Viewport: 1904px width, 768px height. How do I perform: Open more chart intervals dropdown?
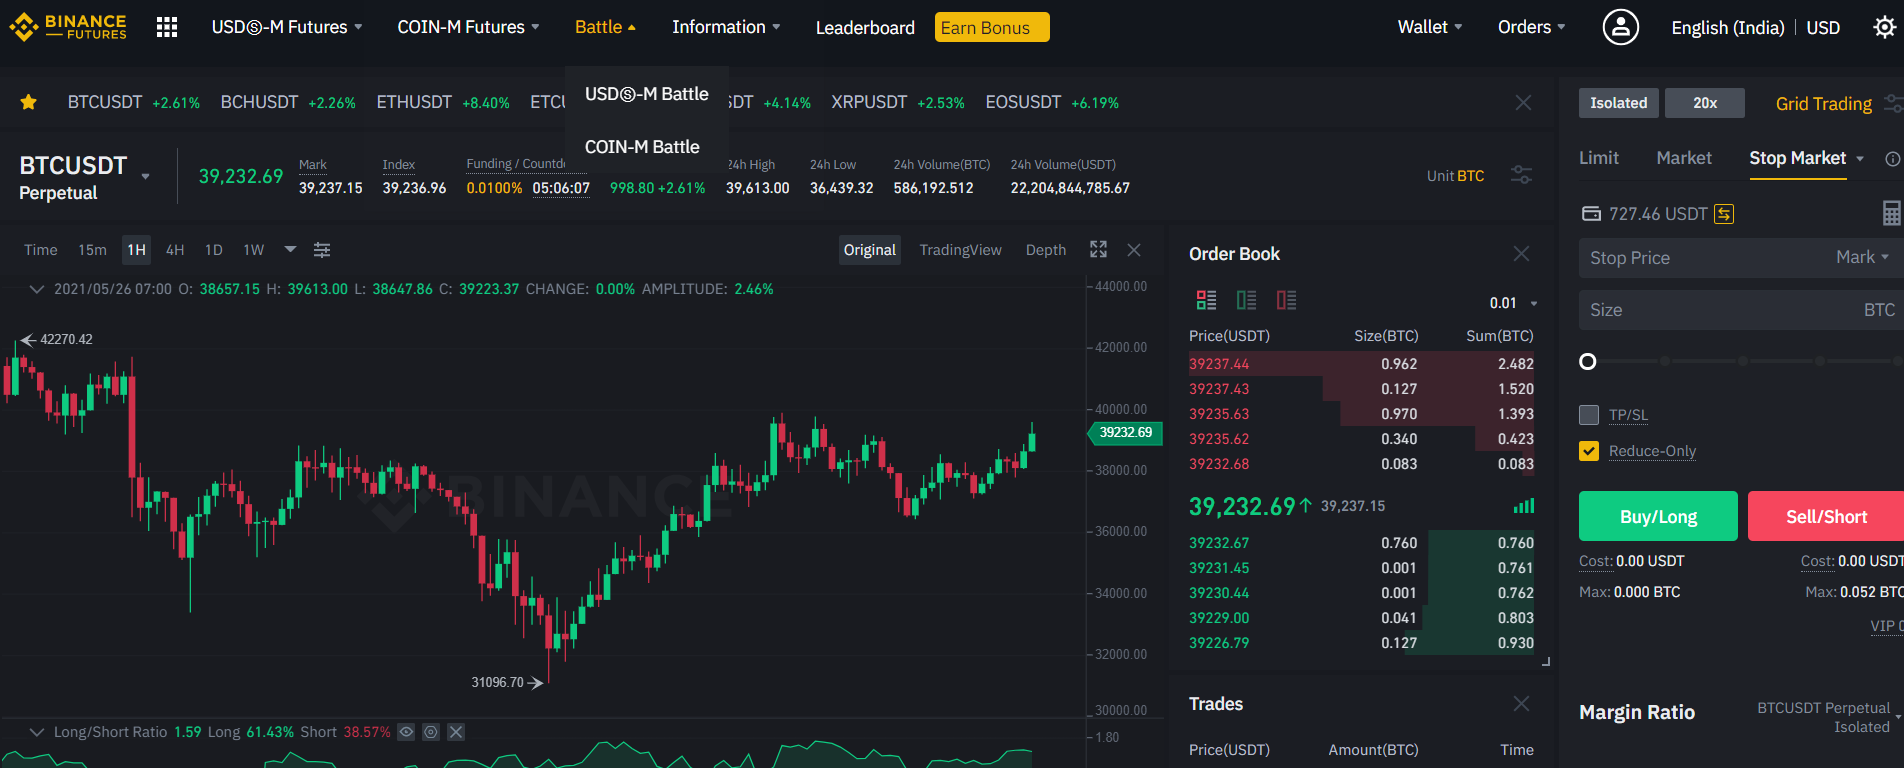coord(290,250)
